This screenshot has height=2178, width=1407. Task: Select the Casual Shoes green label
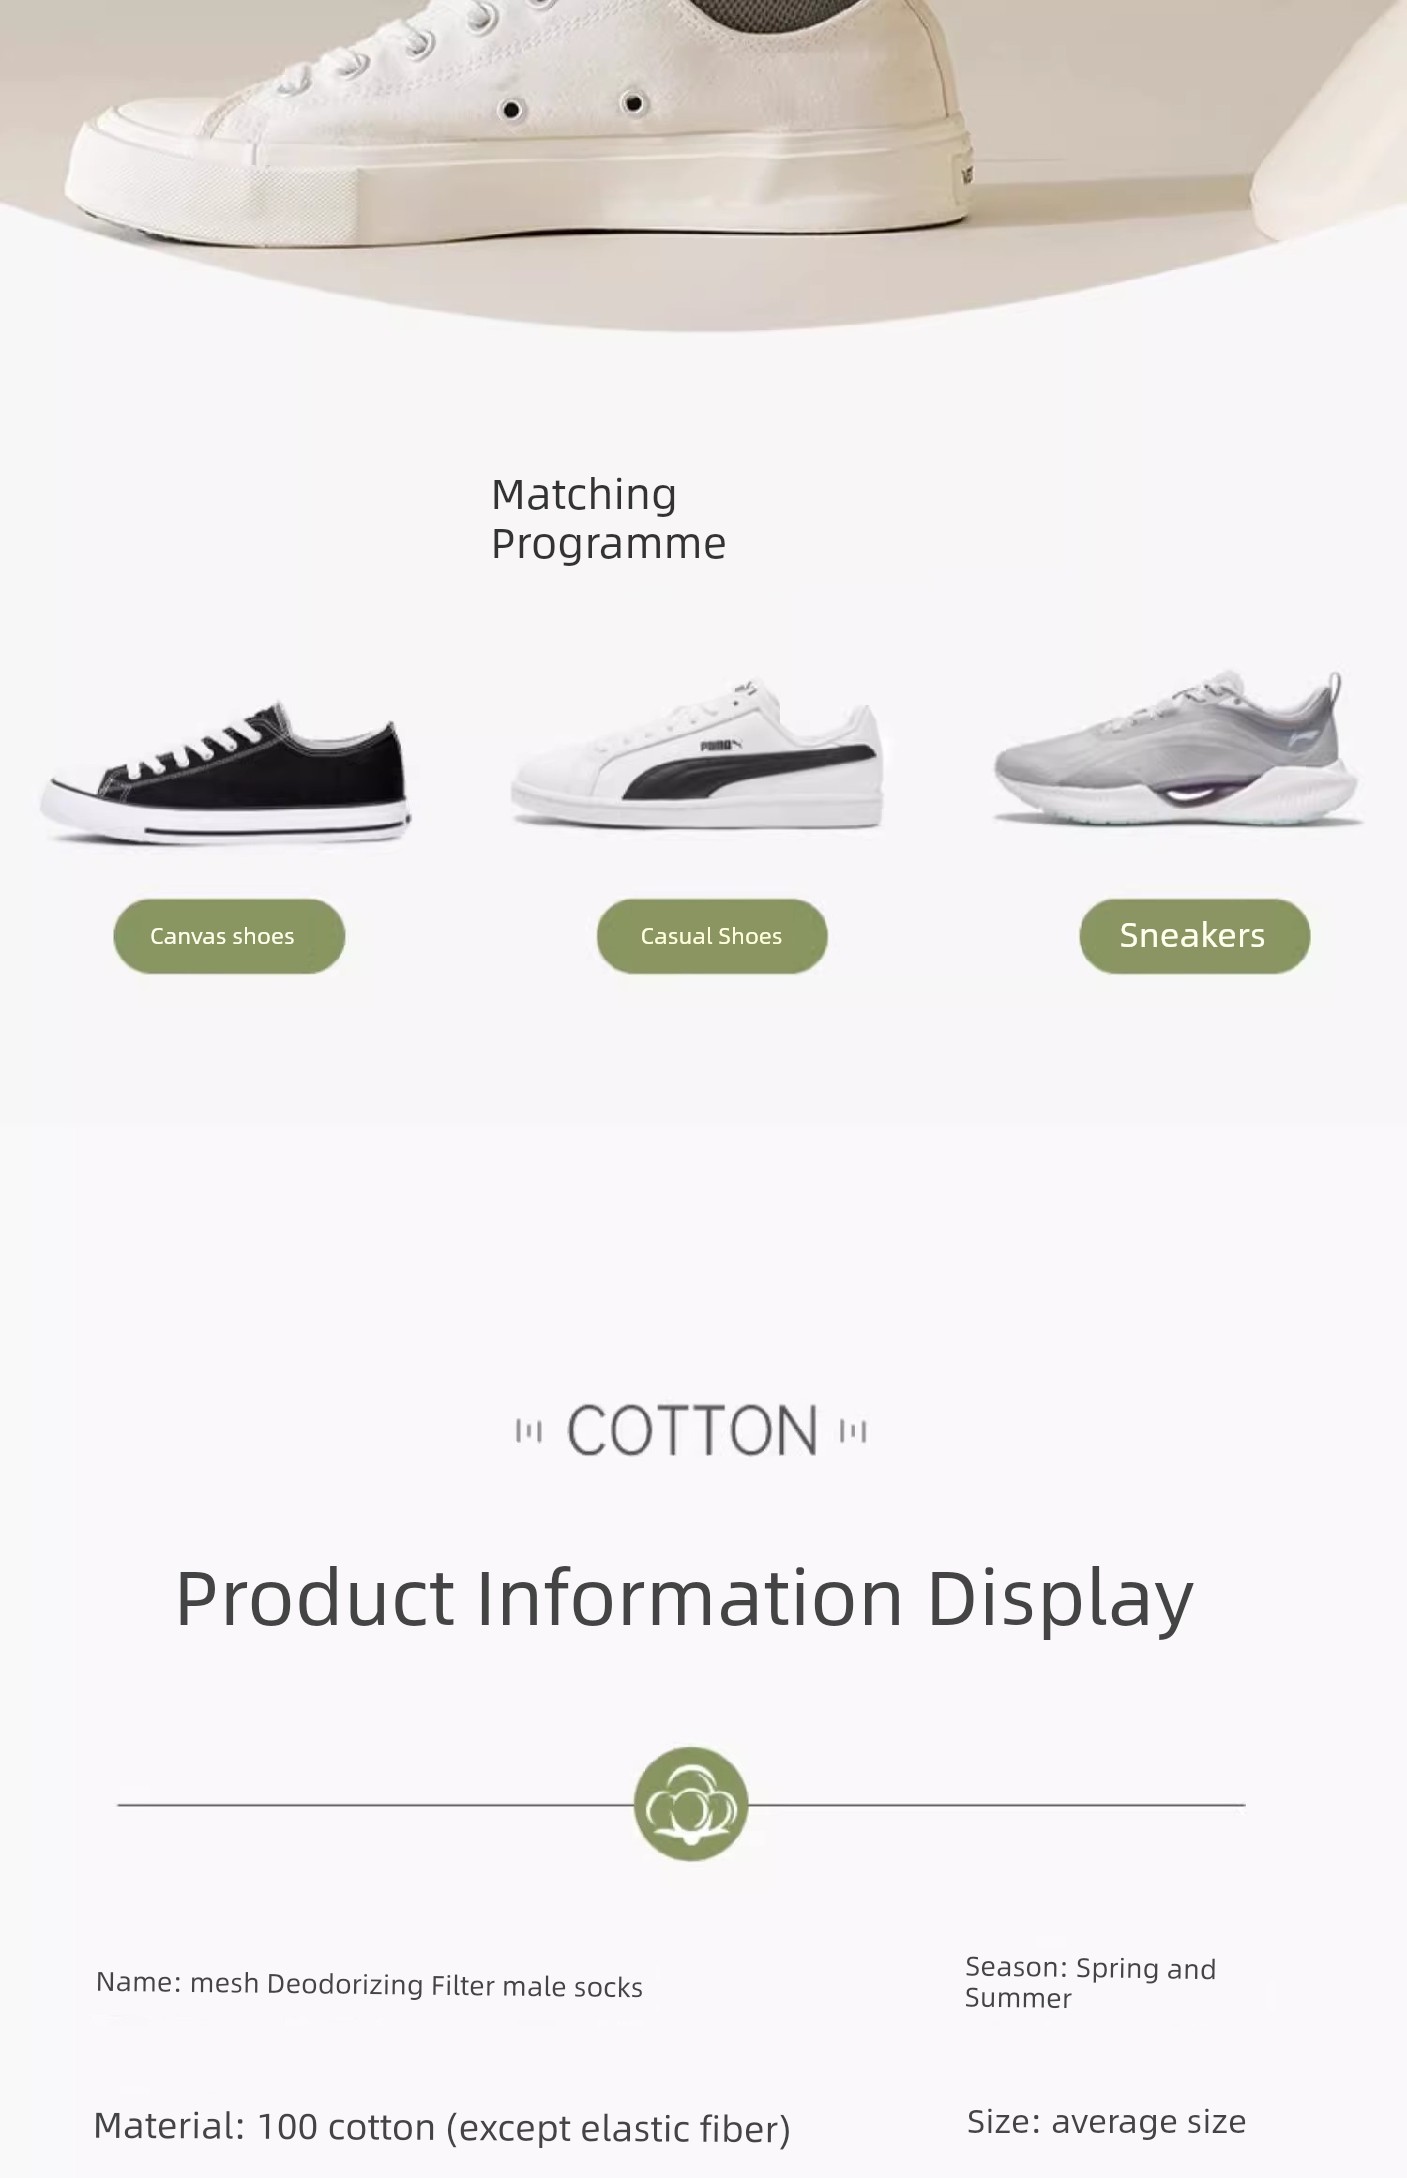pyautogui.click(x=712, y=936)
